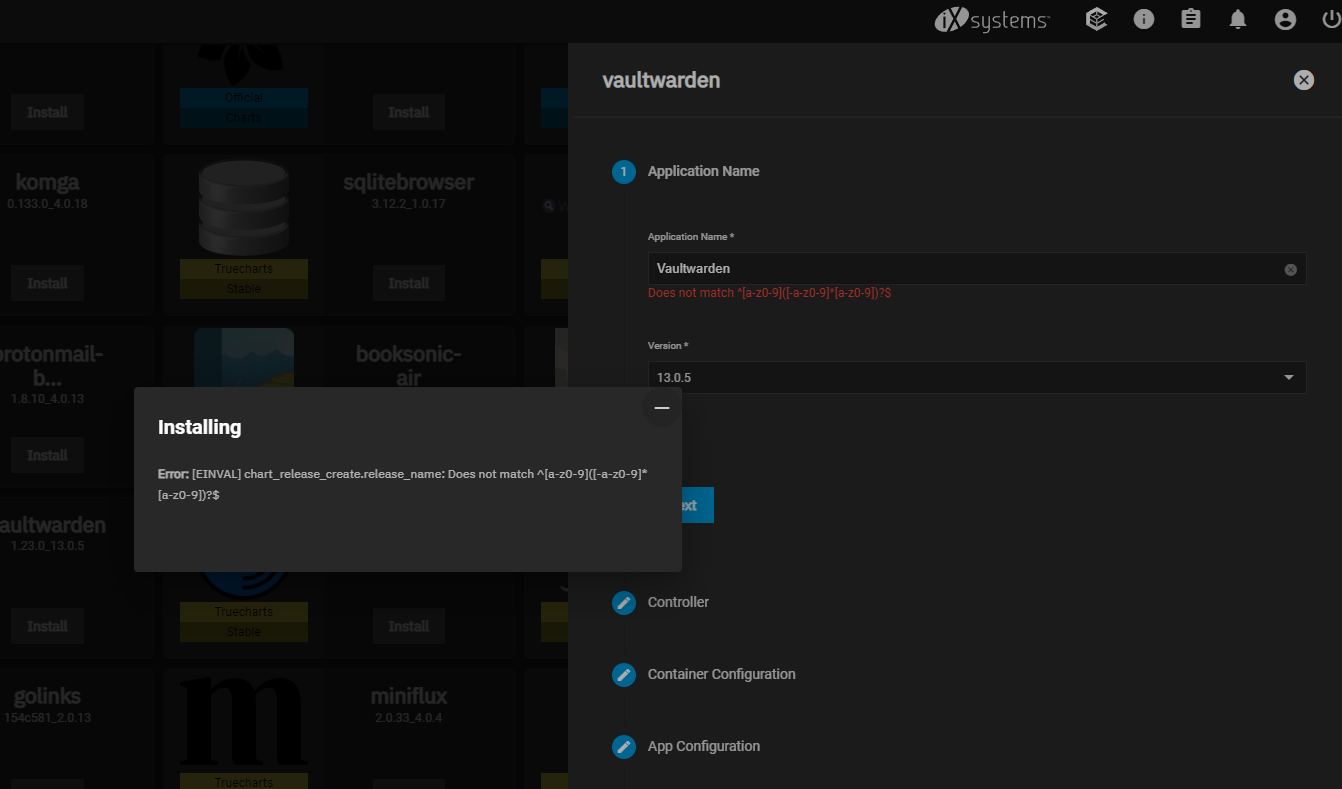The height and width of the screenshot is (789, 1342).
Task: Open the TrueCommand cube icon menu
Action: tap(1097, 19)
